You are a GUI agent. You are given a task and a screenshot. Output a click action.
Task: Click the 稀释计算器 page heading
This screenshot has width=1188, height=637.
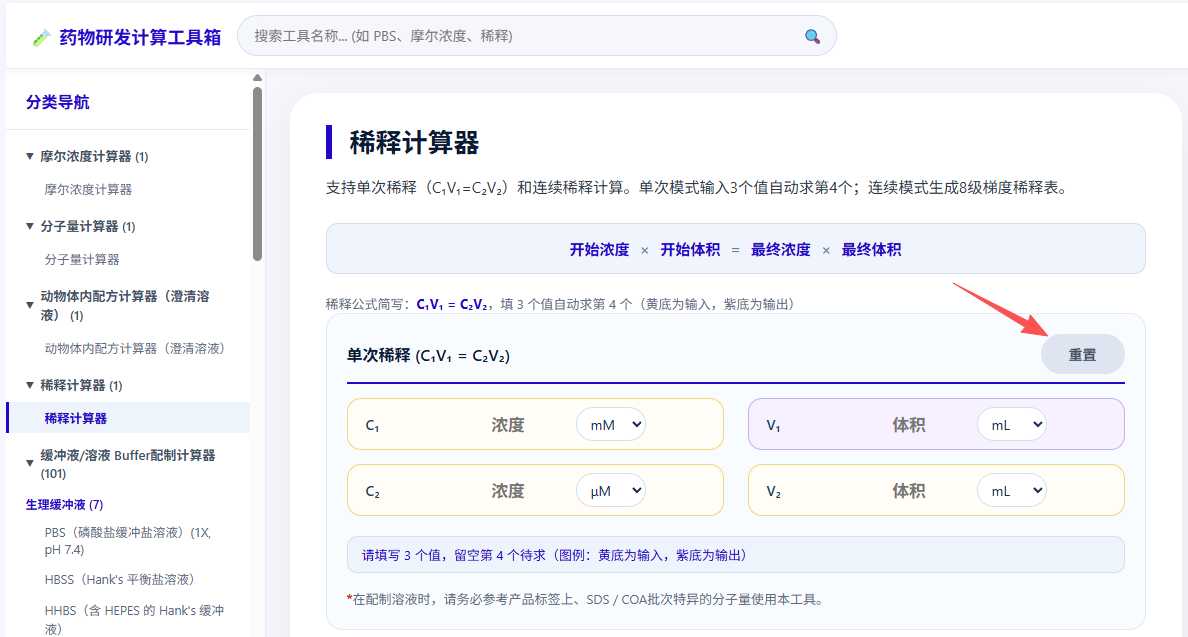[414, 142]
